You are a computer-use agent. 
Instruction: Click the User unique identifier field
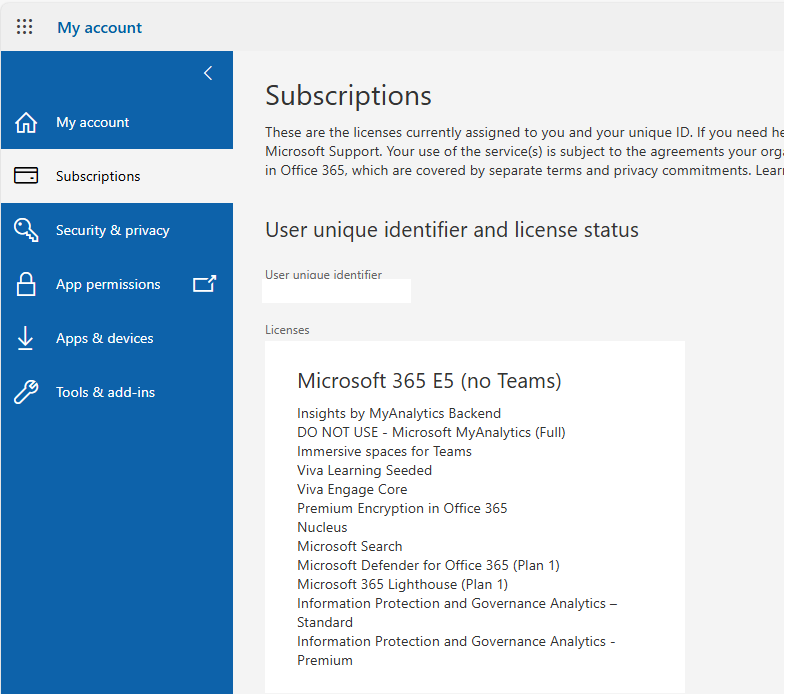click(336, 291)
